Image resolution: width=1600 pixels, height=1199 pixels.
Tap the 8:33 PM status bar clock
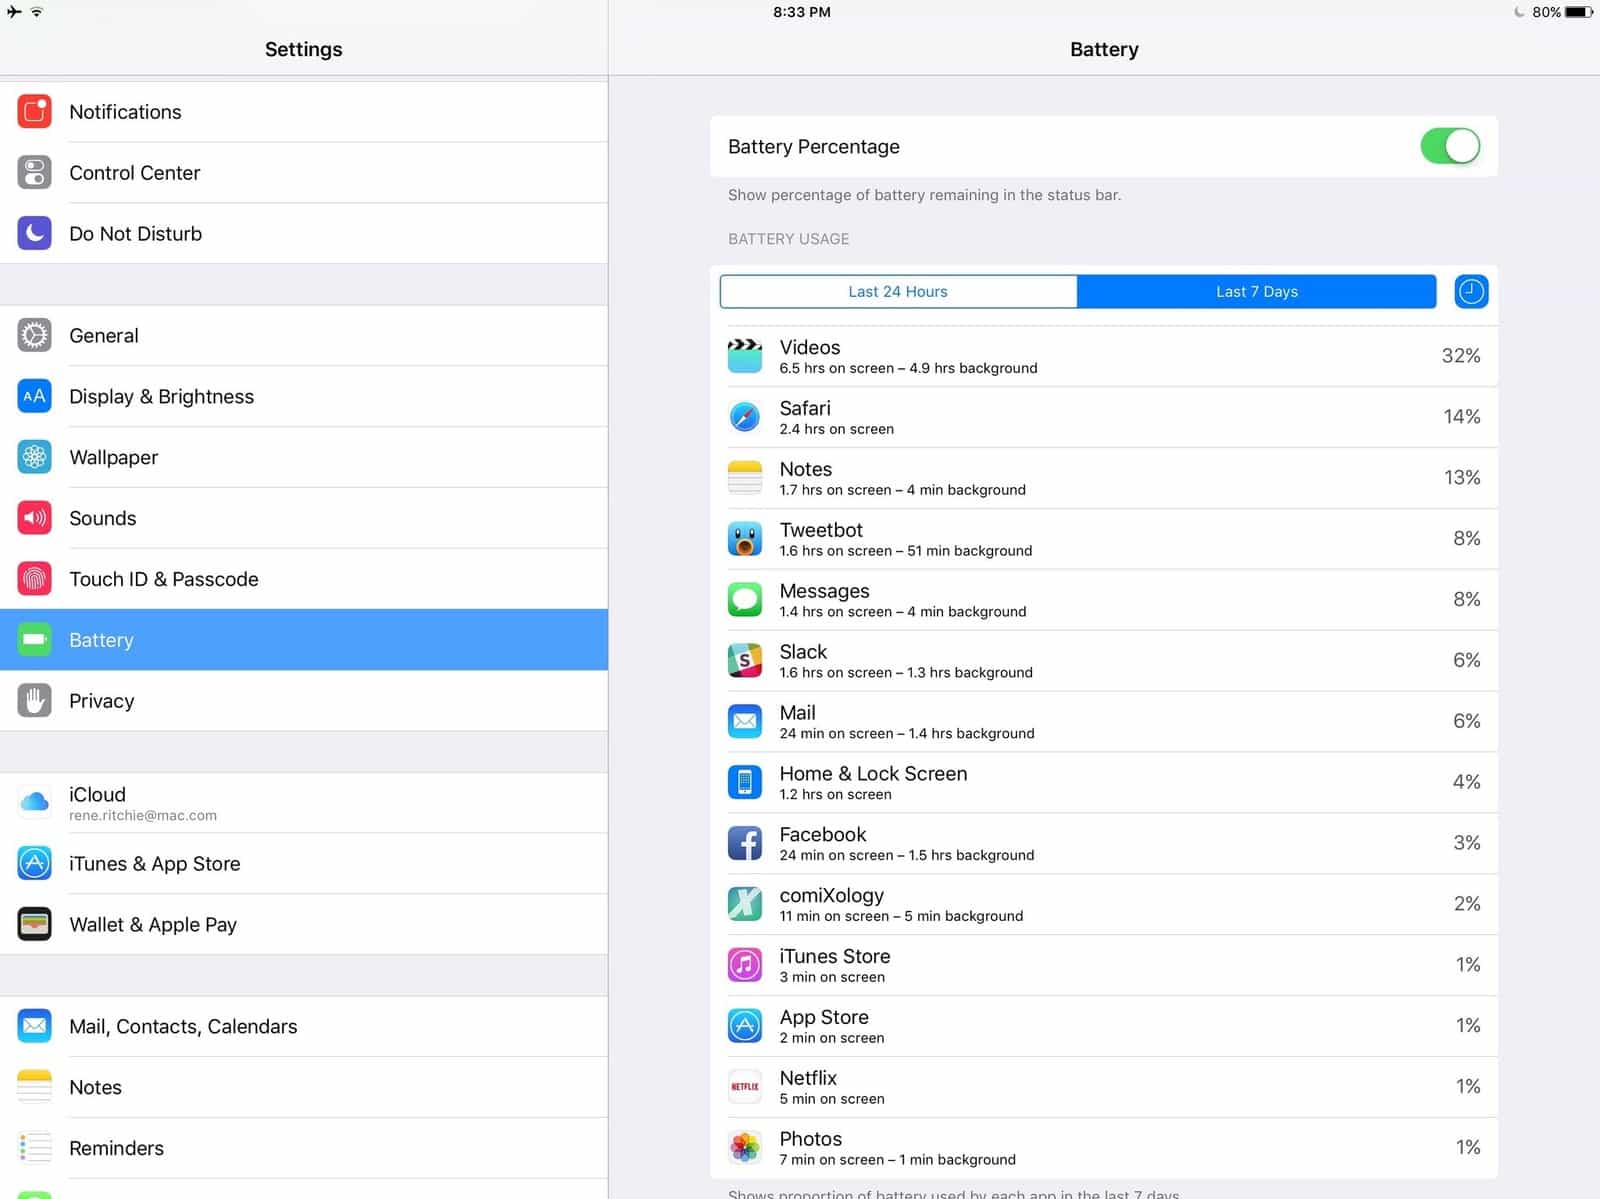pos(802,12)
